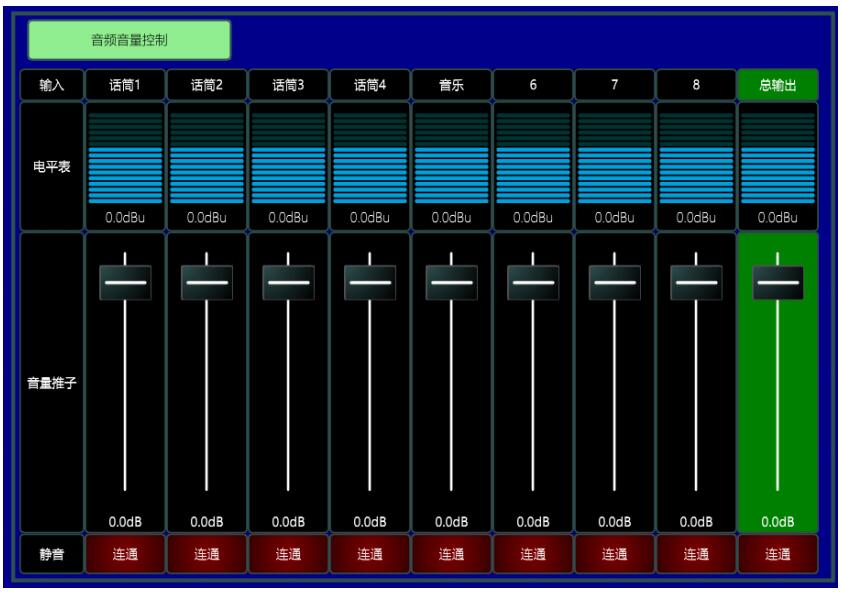Select the green 总输出 header
The height and width of the screenshot is (592, 842).
778,85
